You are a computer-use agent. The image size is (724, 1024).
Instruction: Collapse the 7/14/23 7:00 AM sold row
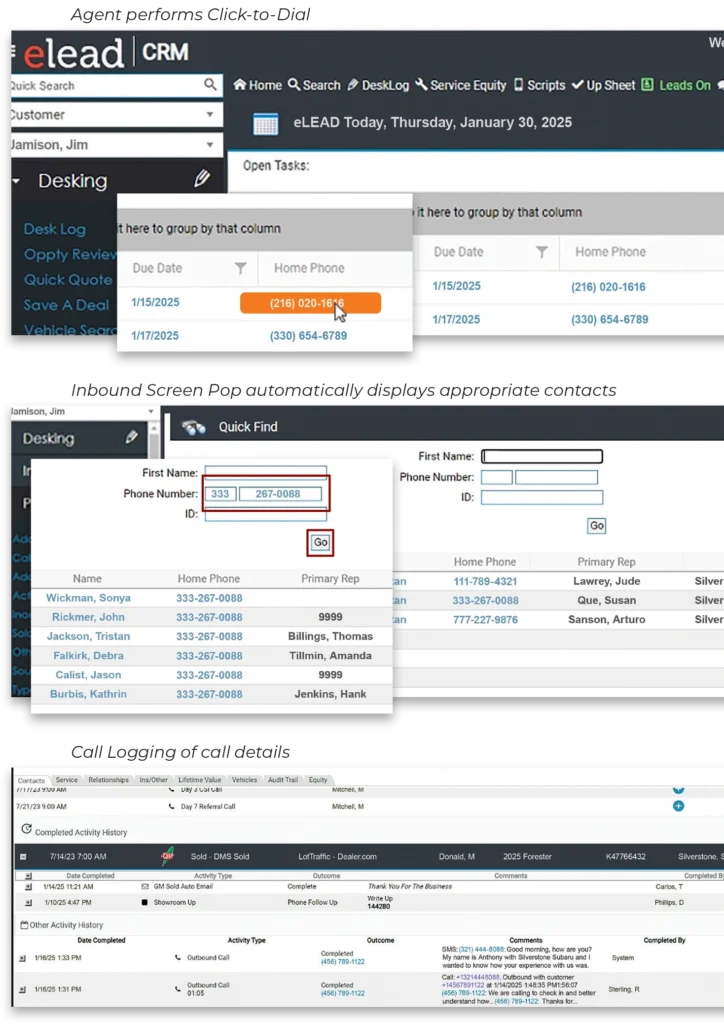click(23, 857)
